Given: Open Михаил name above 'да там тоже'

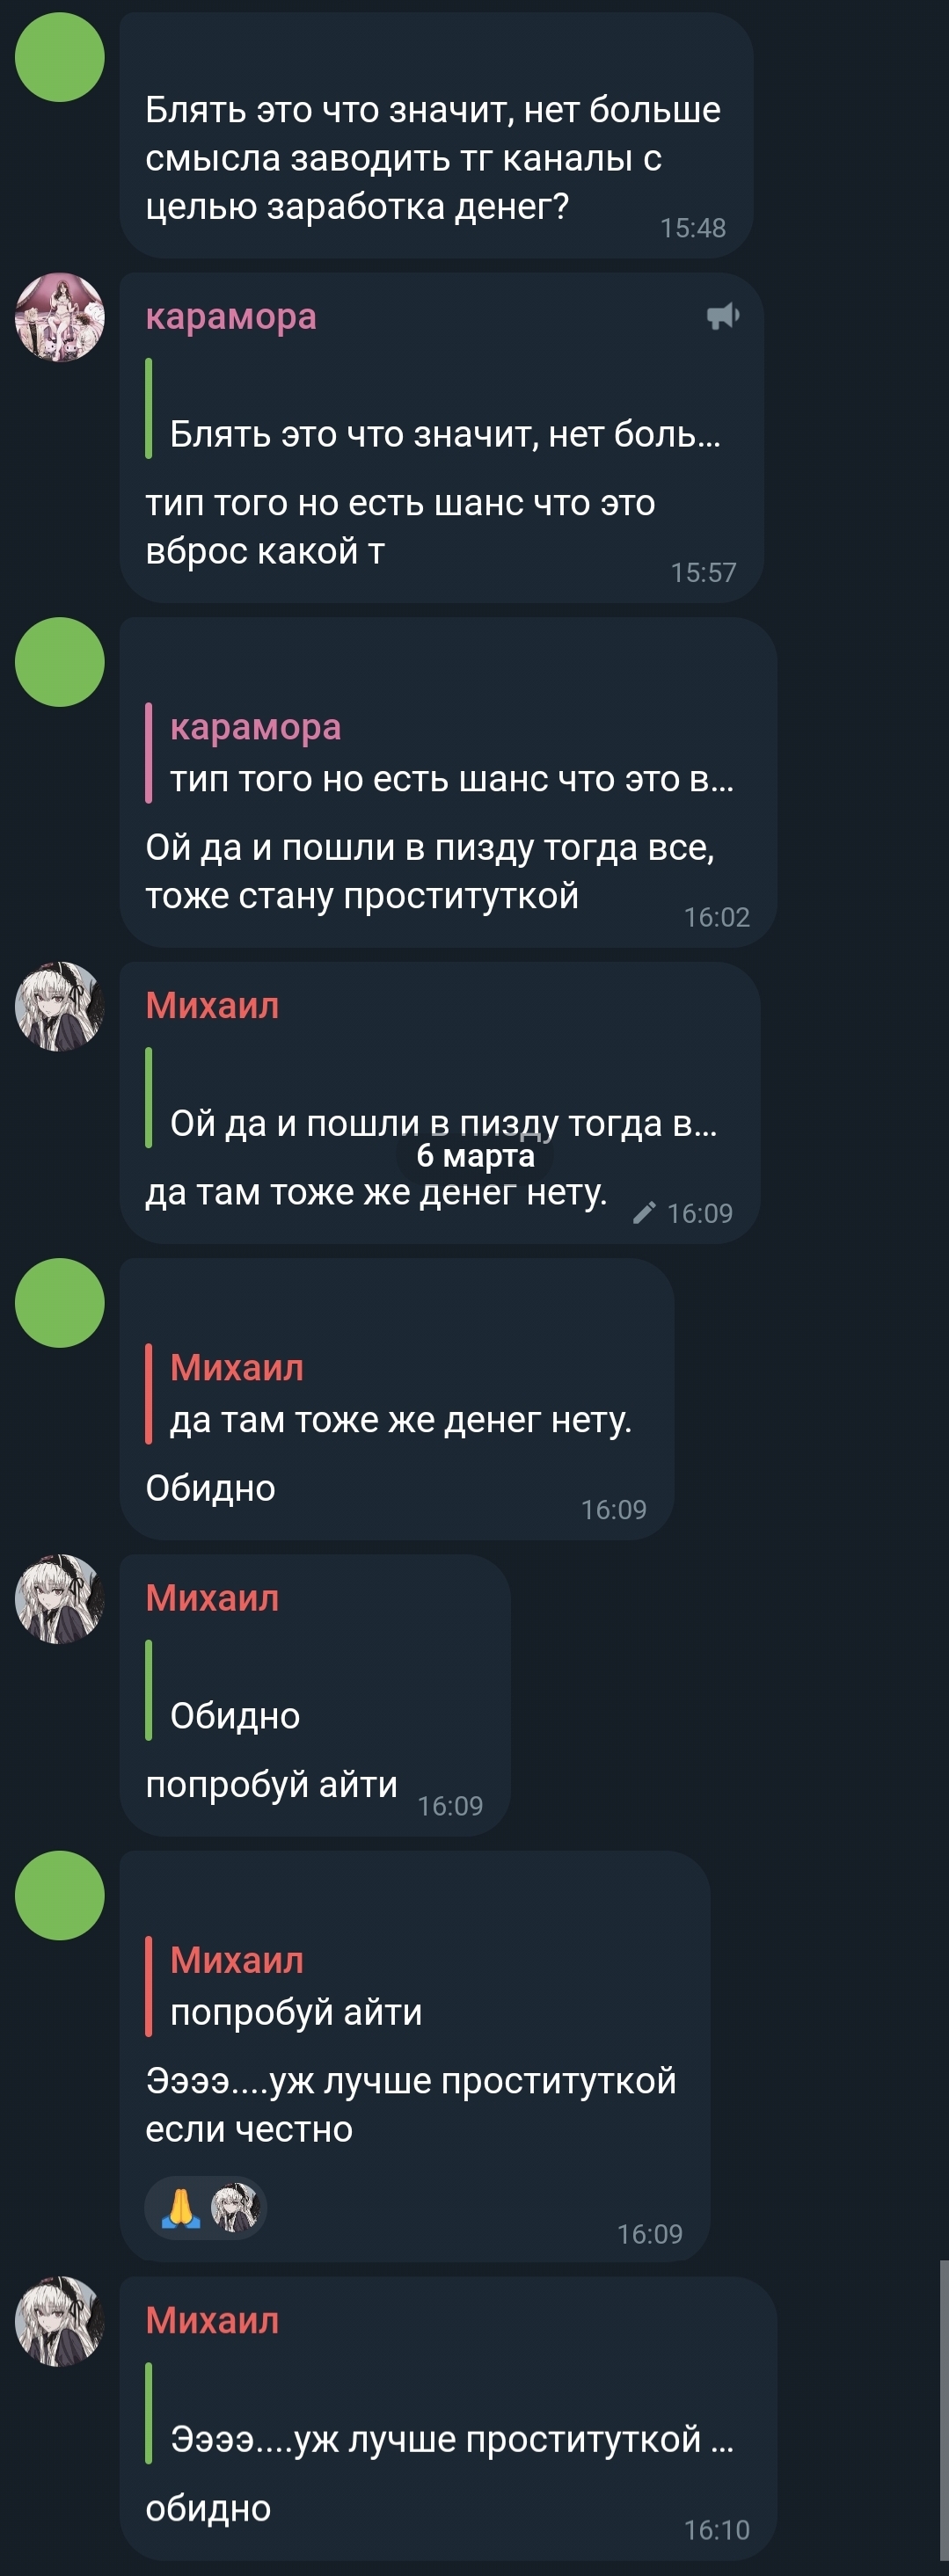Looking at the screenshot, I should click(x=212, y=1005).
